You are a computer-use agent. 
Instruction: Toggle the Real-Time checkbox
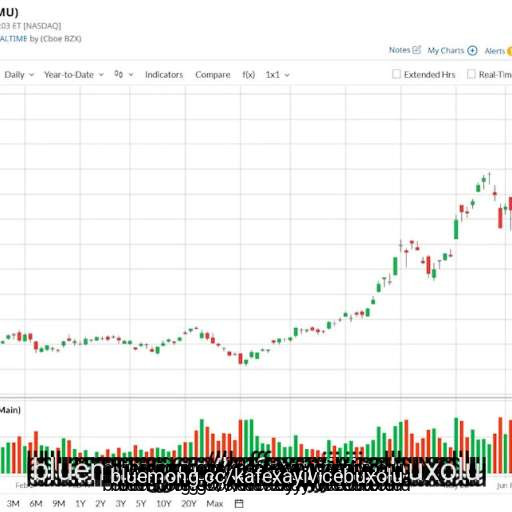(x=471, y=74)
